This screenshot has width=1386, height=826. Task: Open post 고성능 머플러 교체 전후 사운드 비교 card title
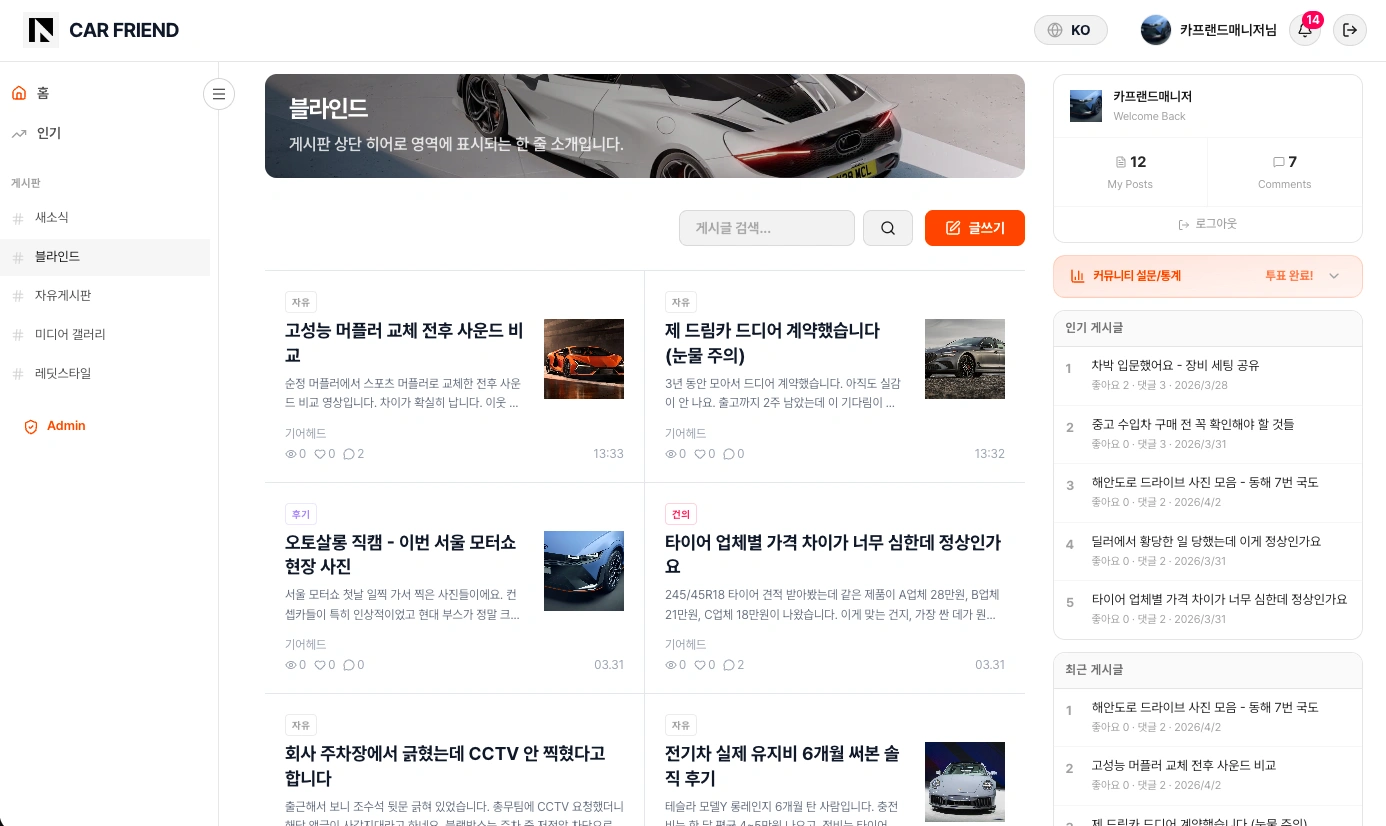tap(405, 342)
